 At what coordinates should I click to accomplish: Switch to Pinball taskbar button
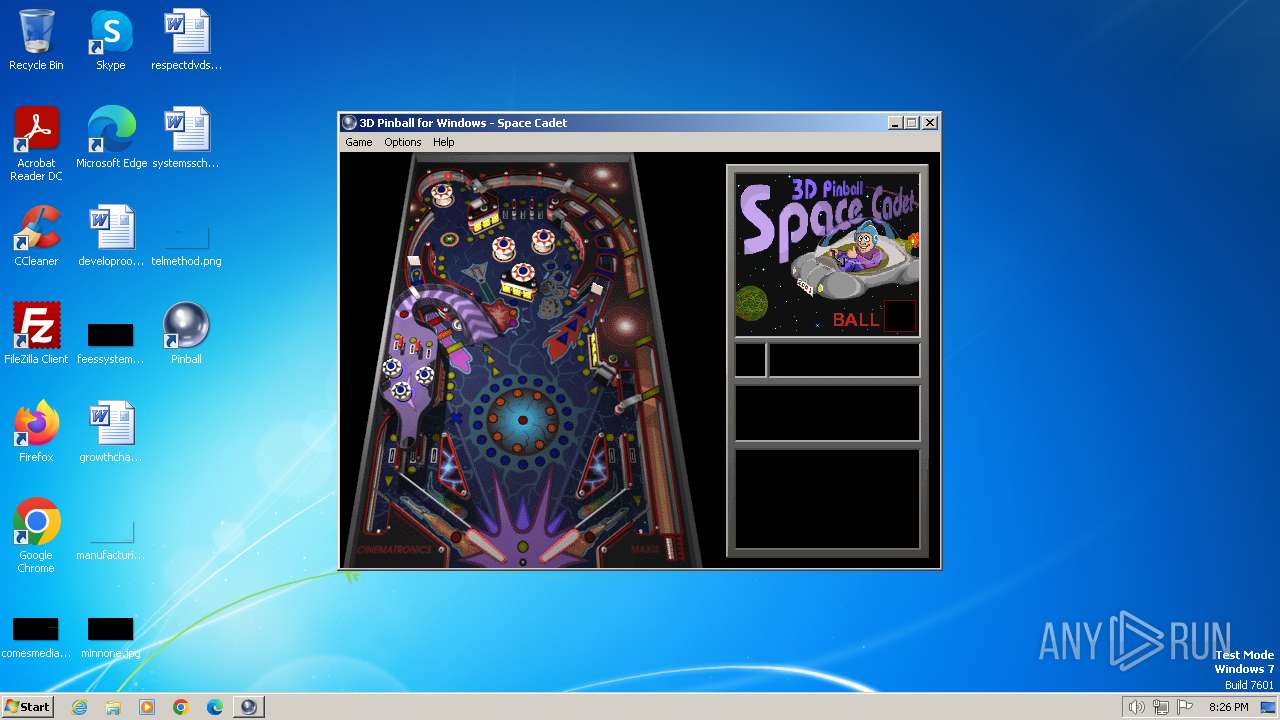249,707
